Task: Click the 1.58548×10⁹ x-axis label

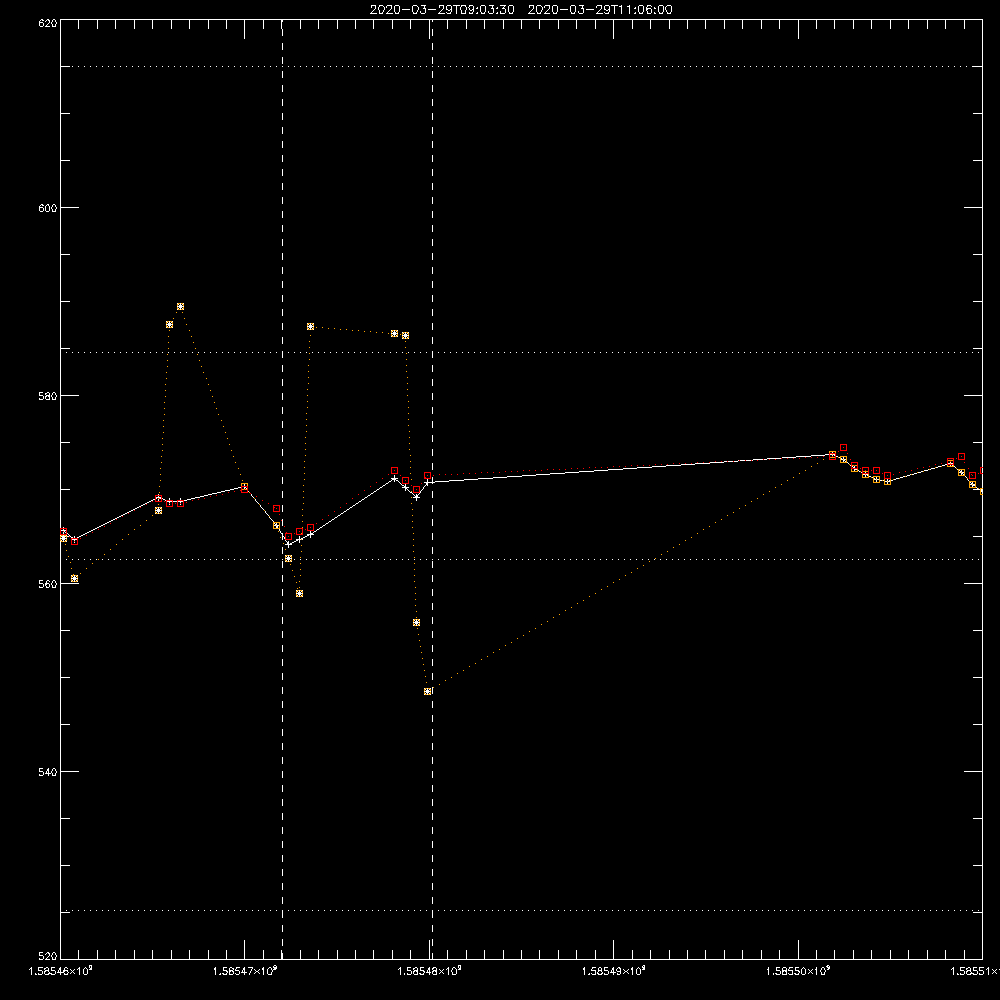Action: (429, 971)
